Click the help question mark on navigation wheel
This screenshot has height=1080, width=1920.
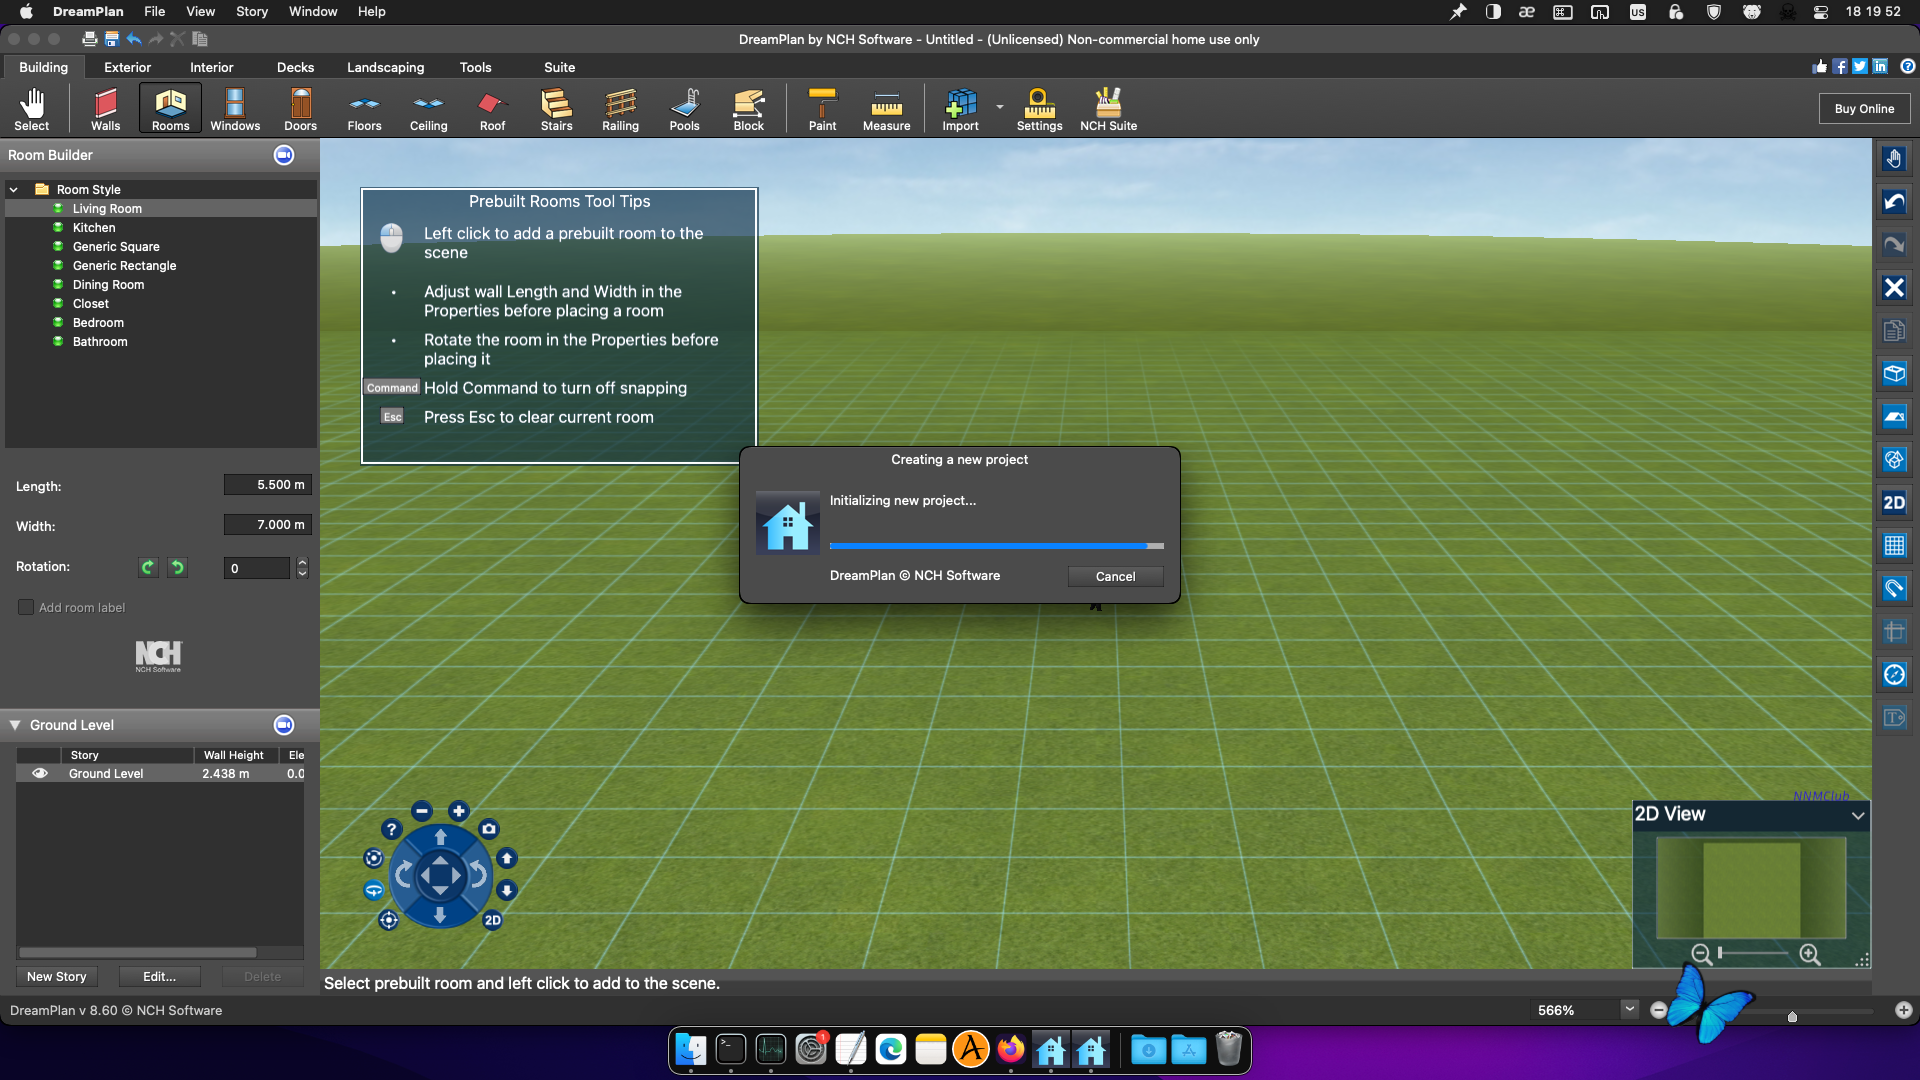391,829
